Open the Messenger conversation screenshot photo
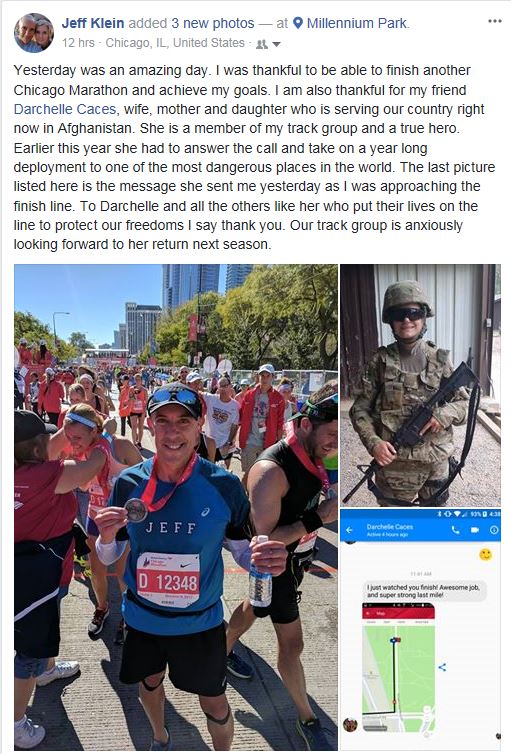 [x=421, y=629]
